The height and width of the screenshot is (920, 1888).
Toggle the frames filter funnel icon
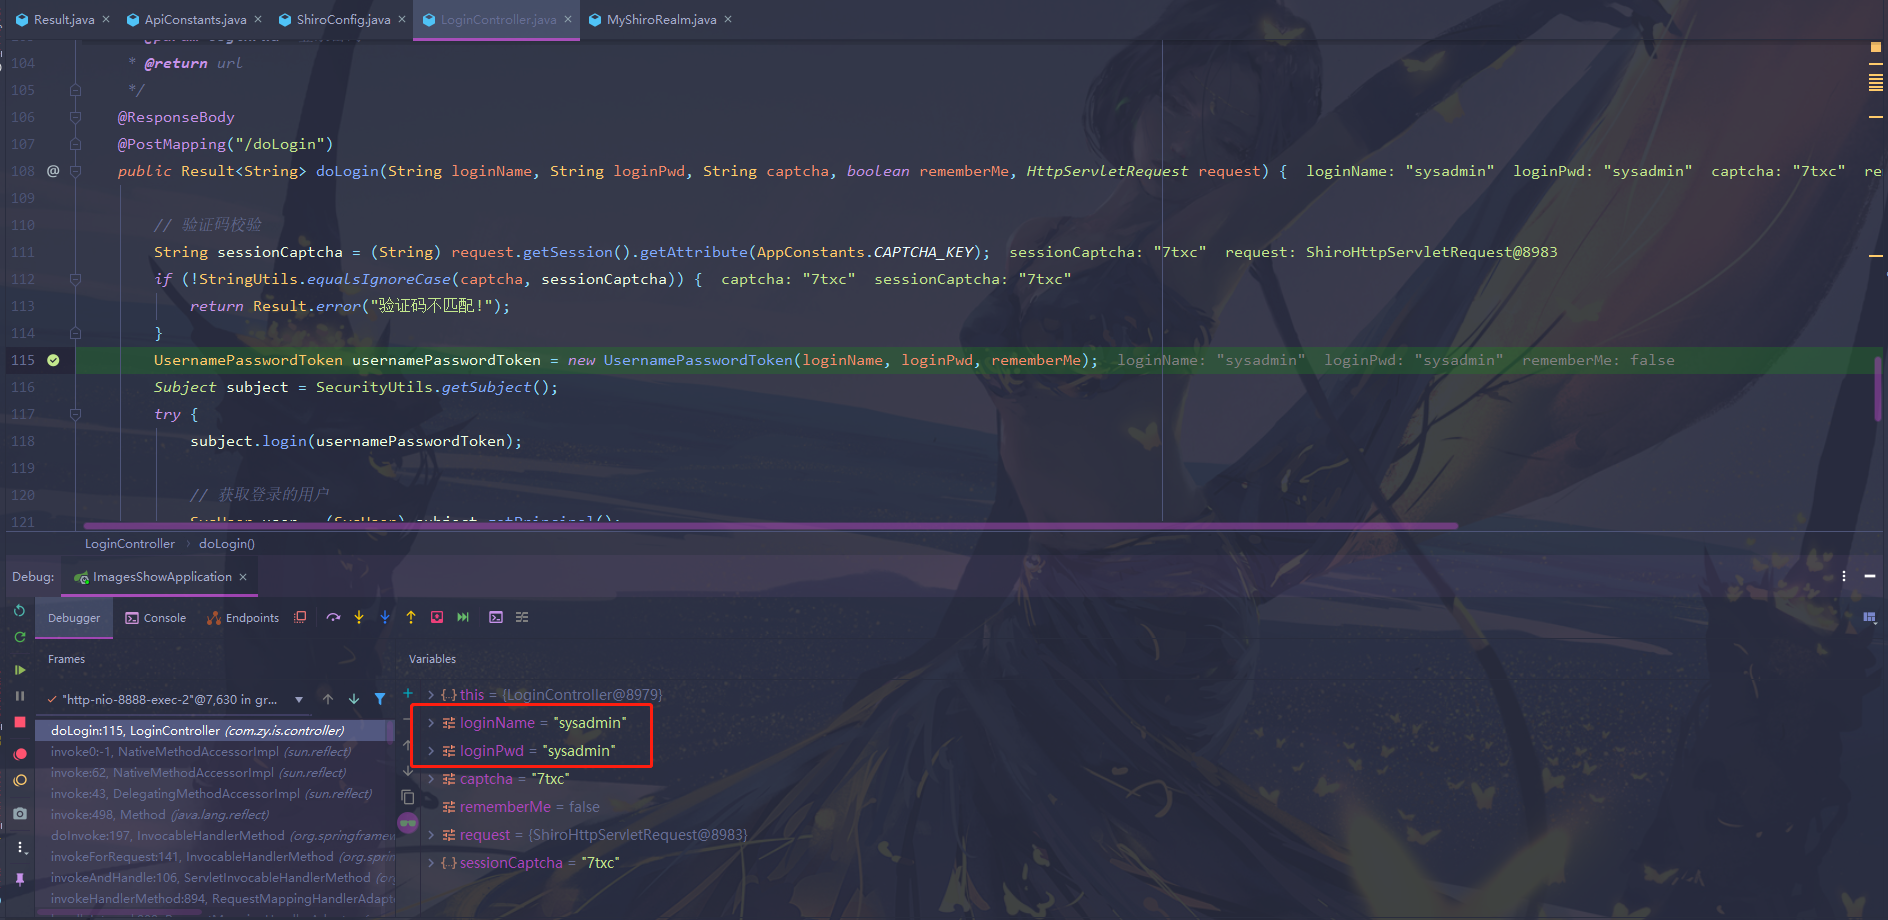tap(380, 699)
